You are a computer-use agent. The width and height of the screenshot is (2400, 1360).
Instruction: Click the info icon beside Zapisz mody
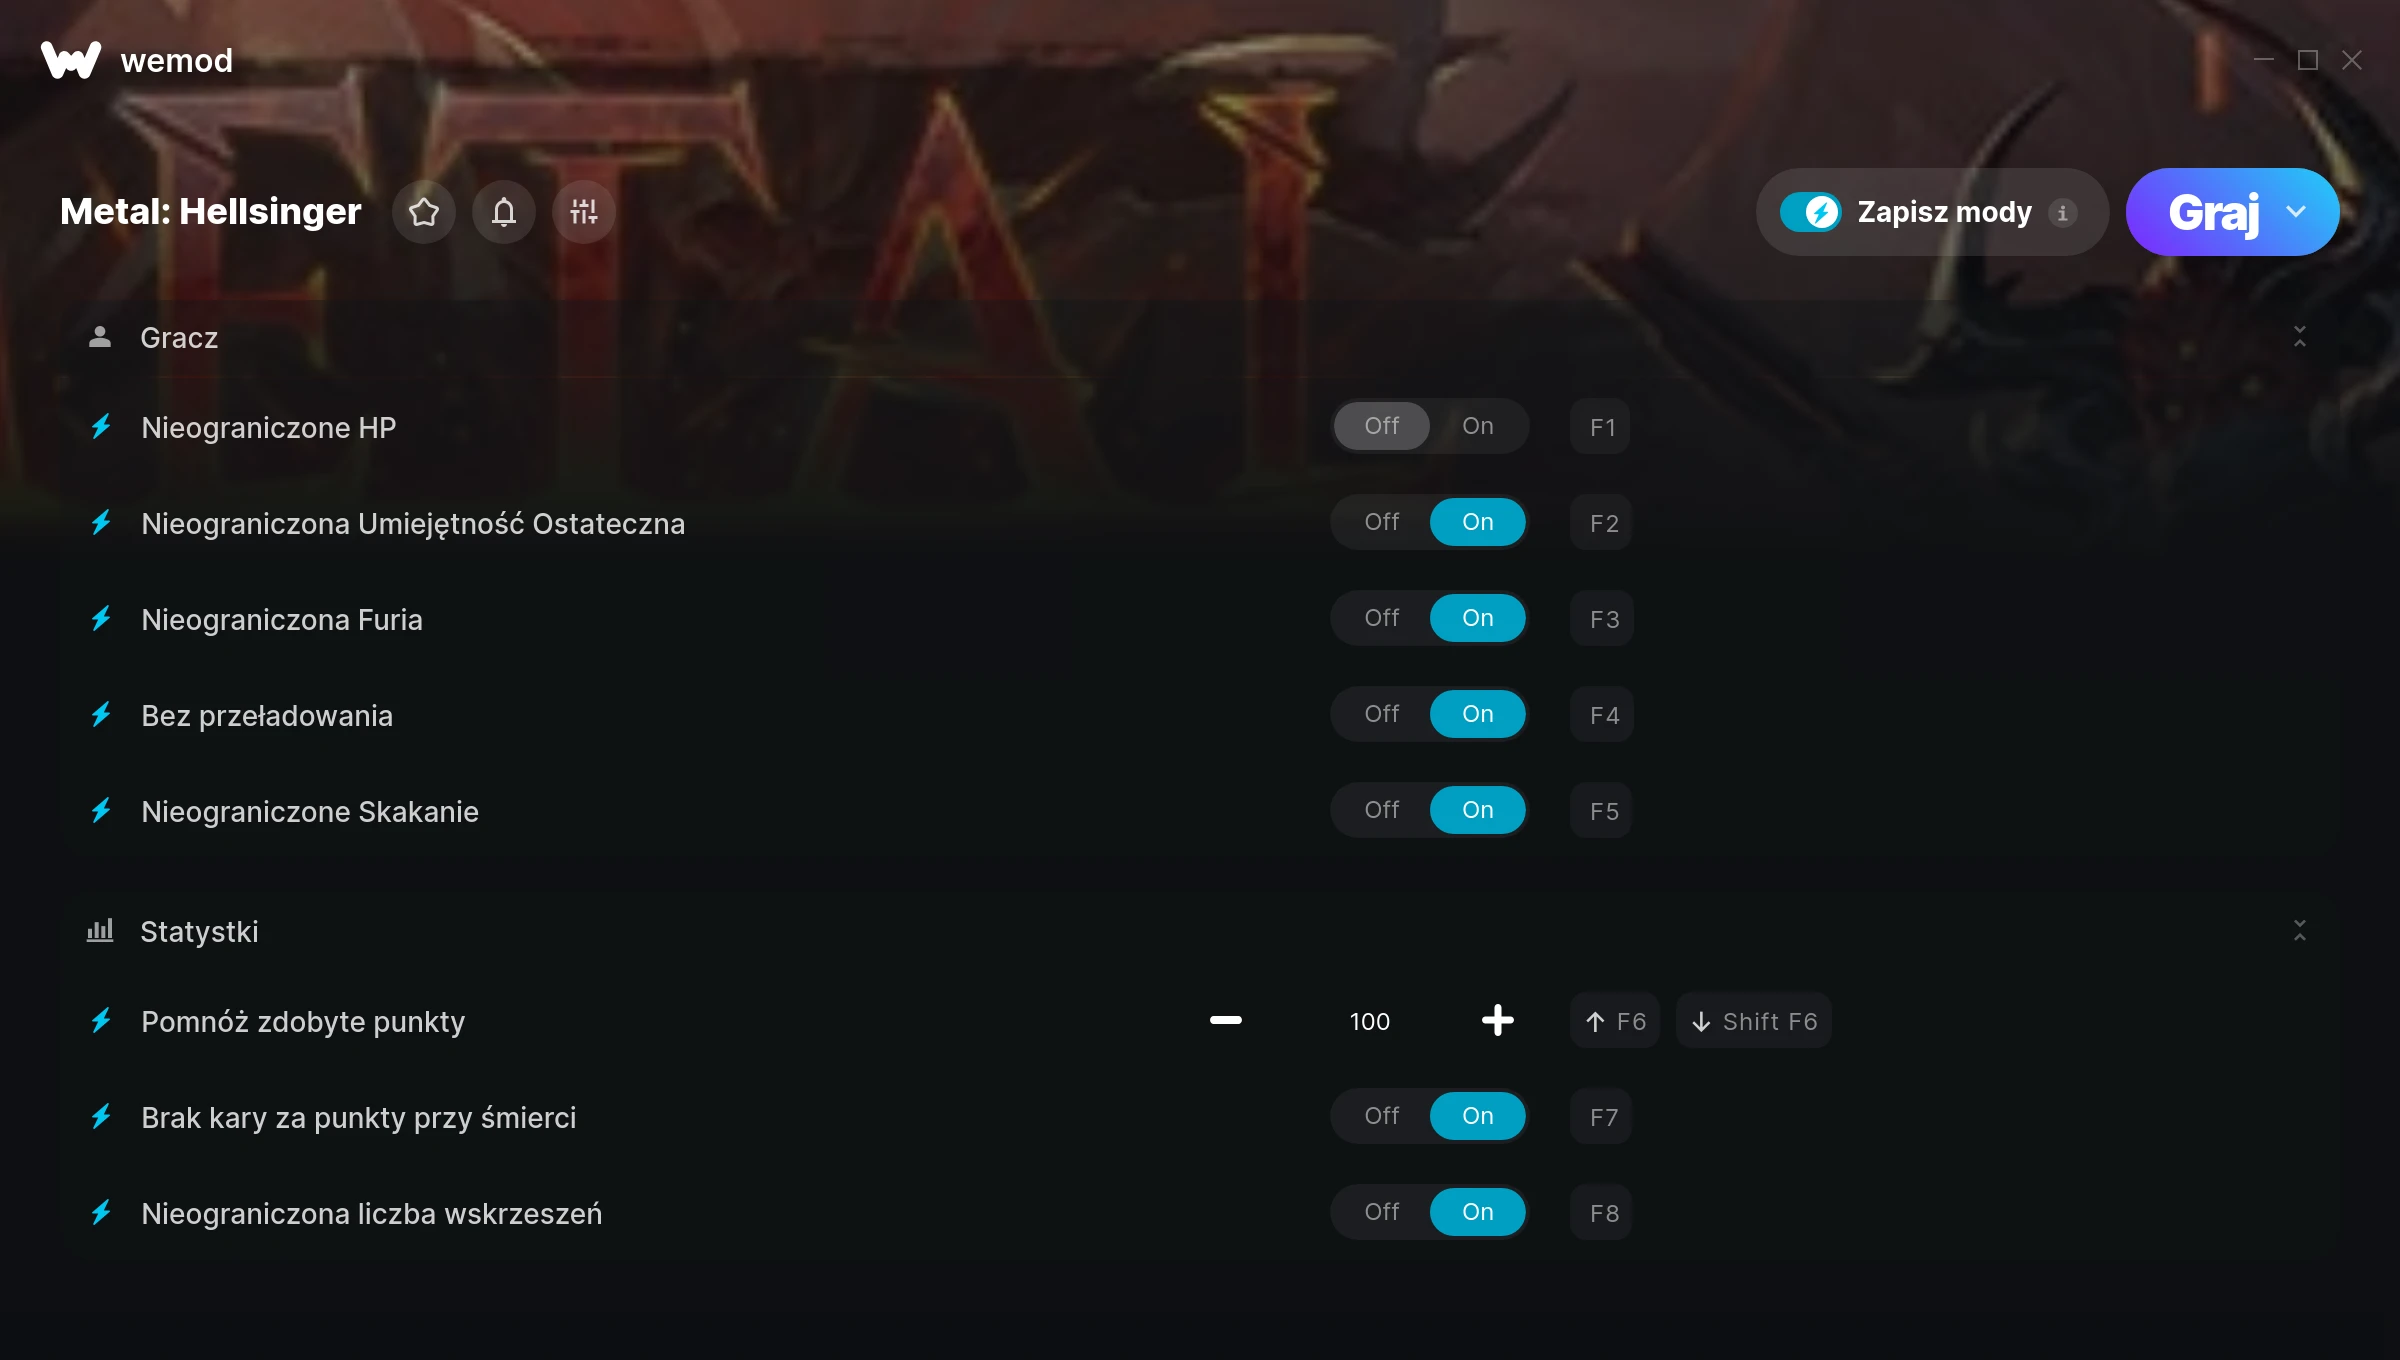tap(2062, 213)
